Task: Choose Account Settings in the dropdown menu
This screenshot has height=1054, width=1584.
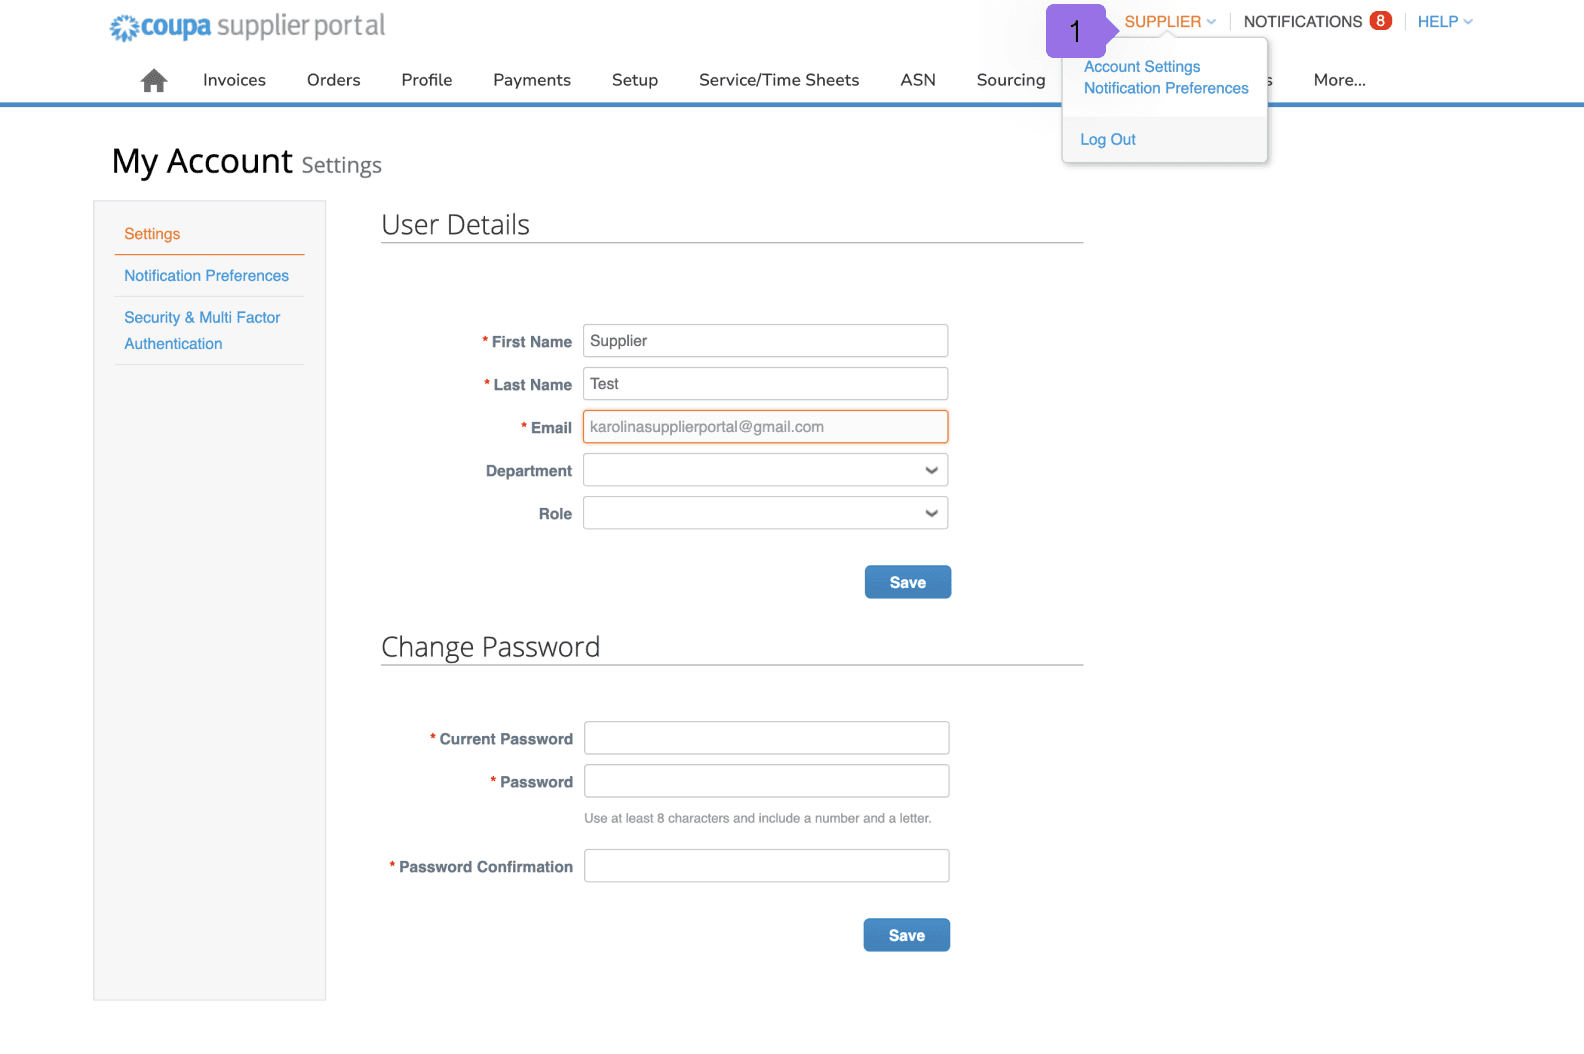Action: (x=1142, y=66)
